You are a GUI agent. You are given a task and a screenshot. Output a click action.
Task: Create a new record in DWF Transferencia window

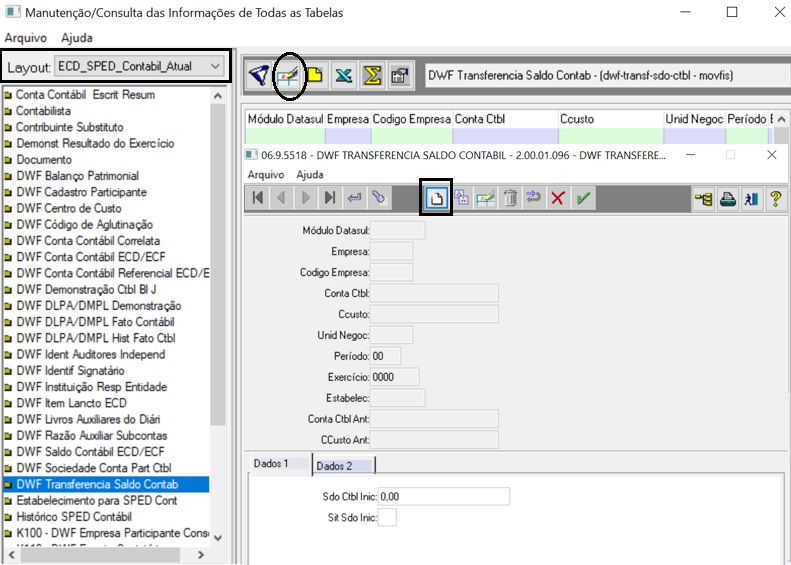coord(436,198)
